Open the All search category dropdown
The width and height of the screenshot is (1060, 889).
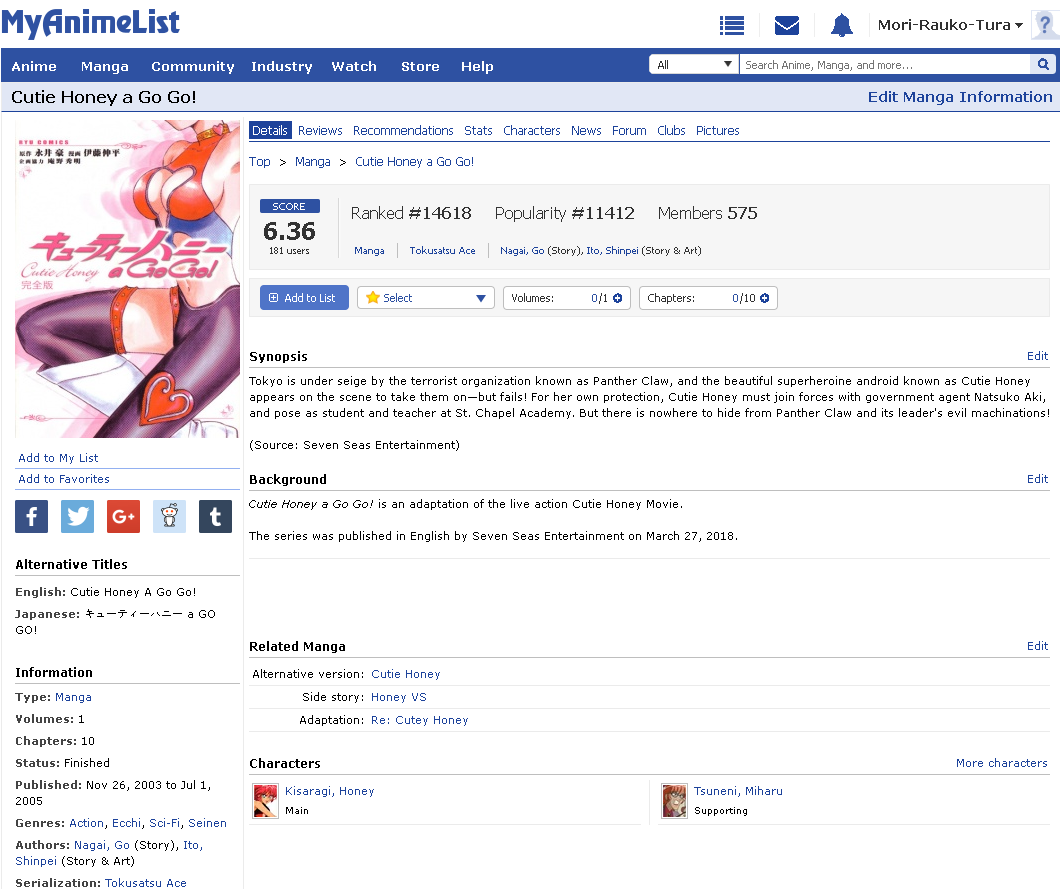(x=694, y=64)
